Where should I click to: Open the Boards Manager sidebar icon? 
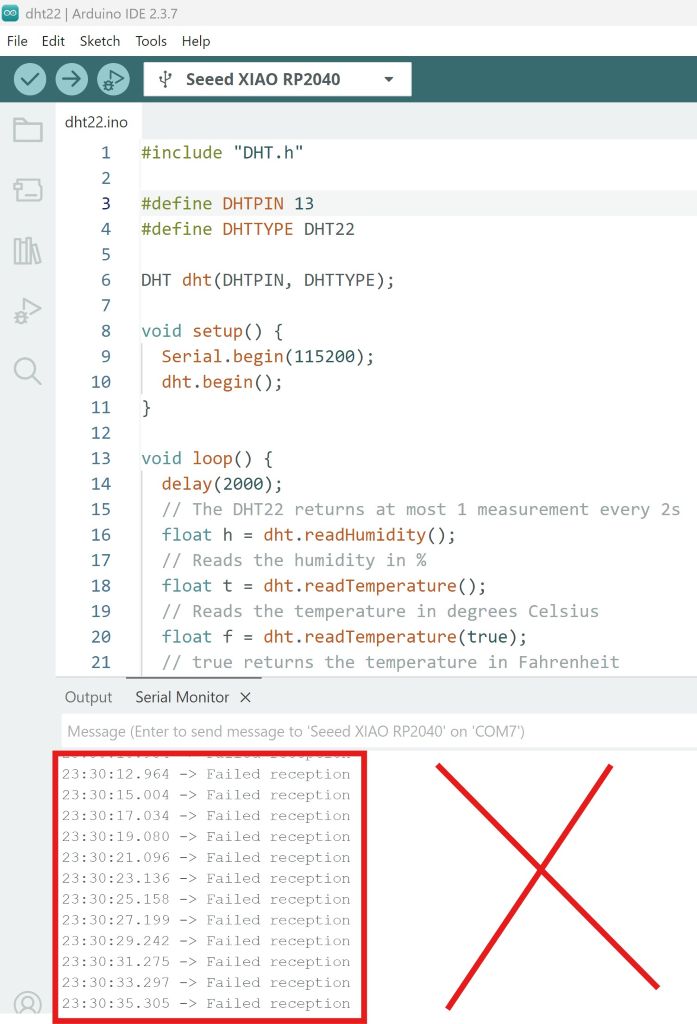pyautogui.click(x=27, y=190)
